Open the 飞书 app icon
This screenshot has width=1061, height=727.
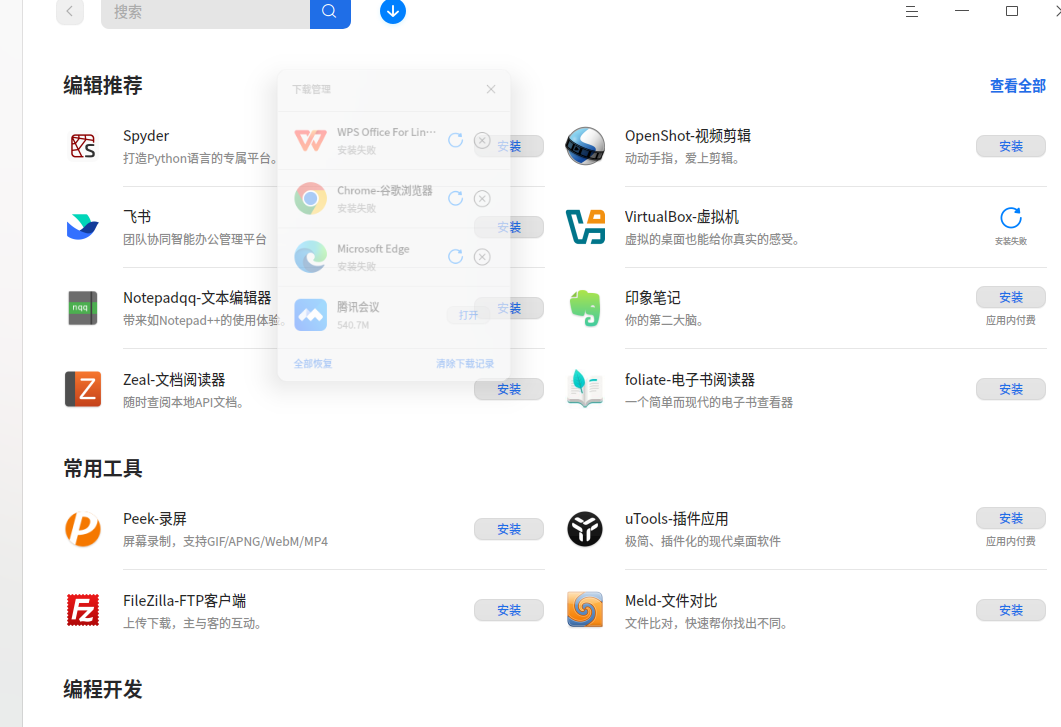83,227
